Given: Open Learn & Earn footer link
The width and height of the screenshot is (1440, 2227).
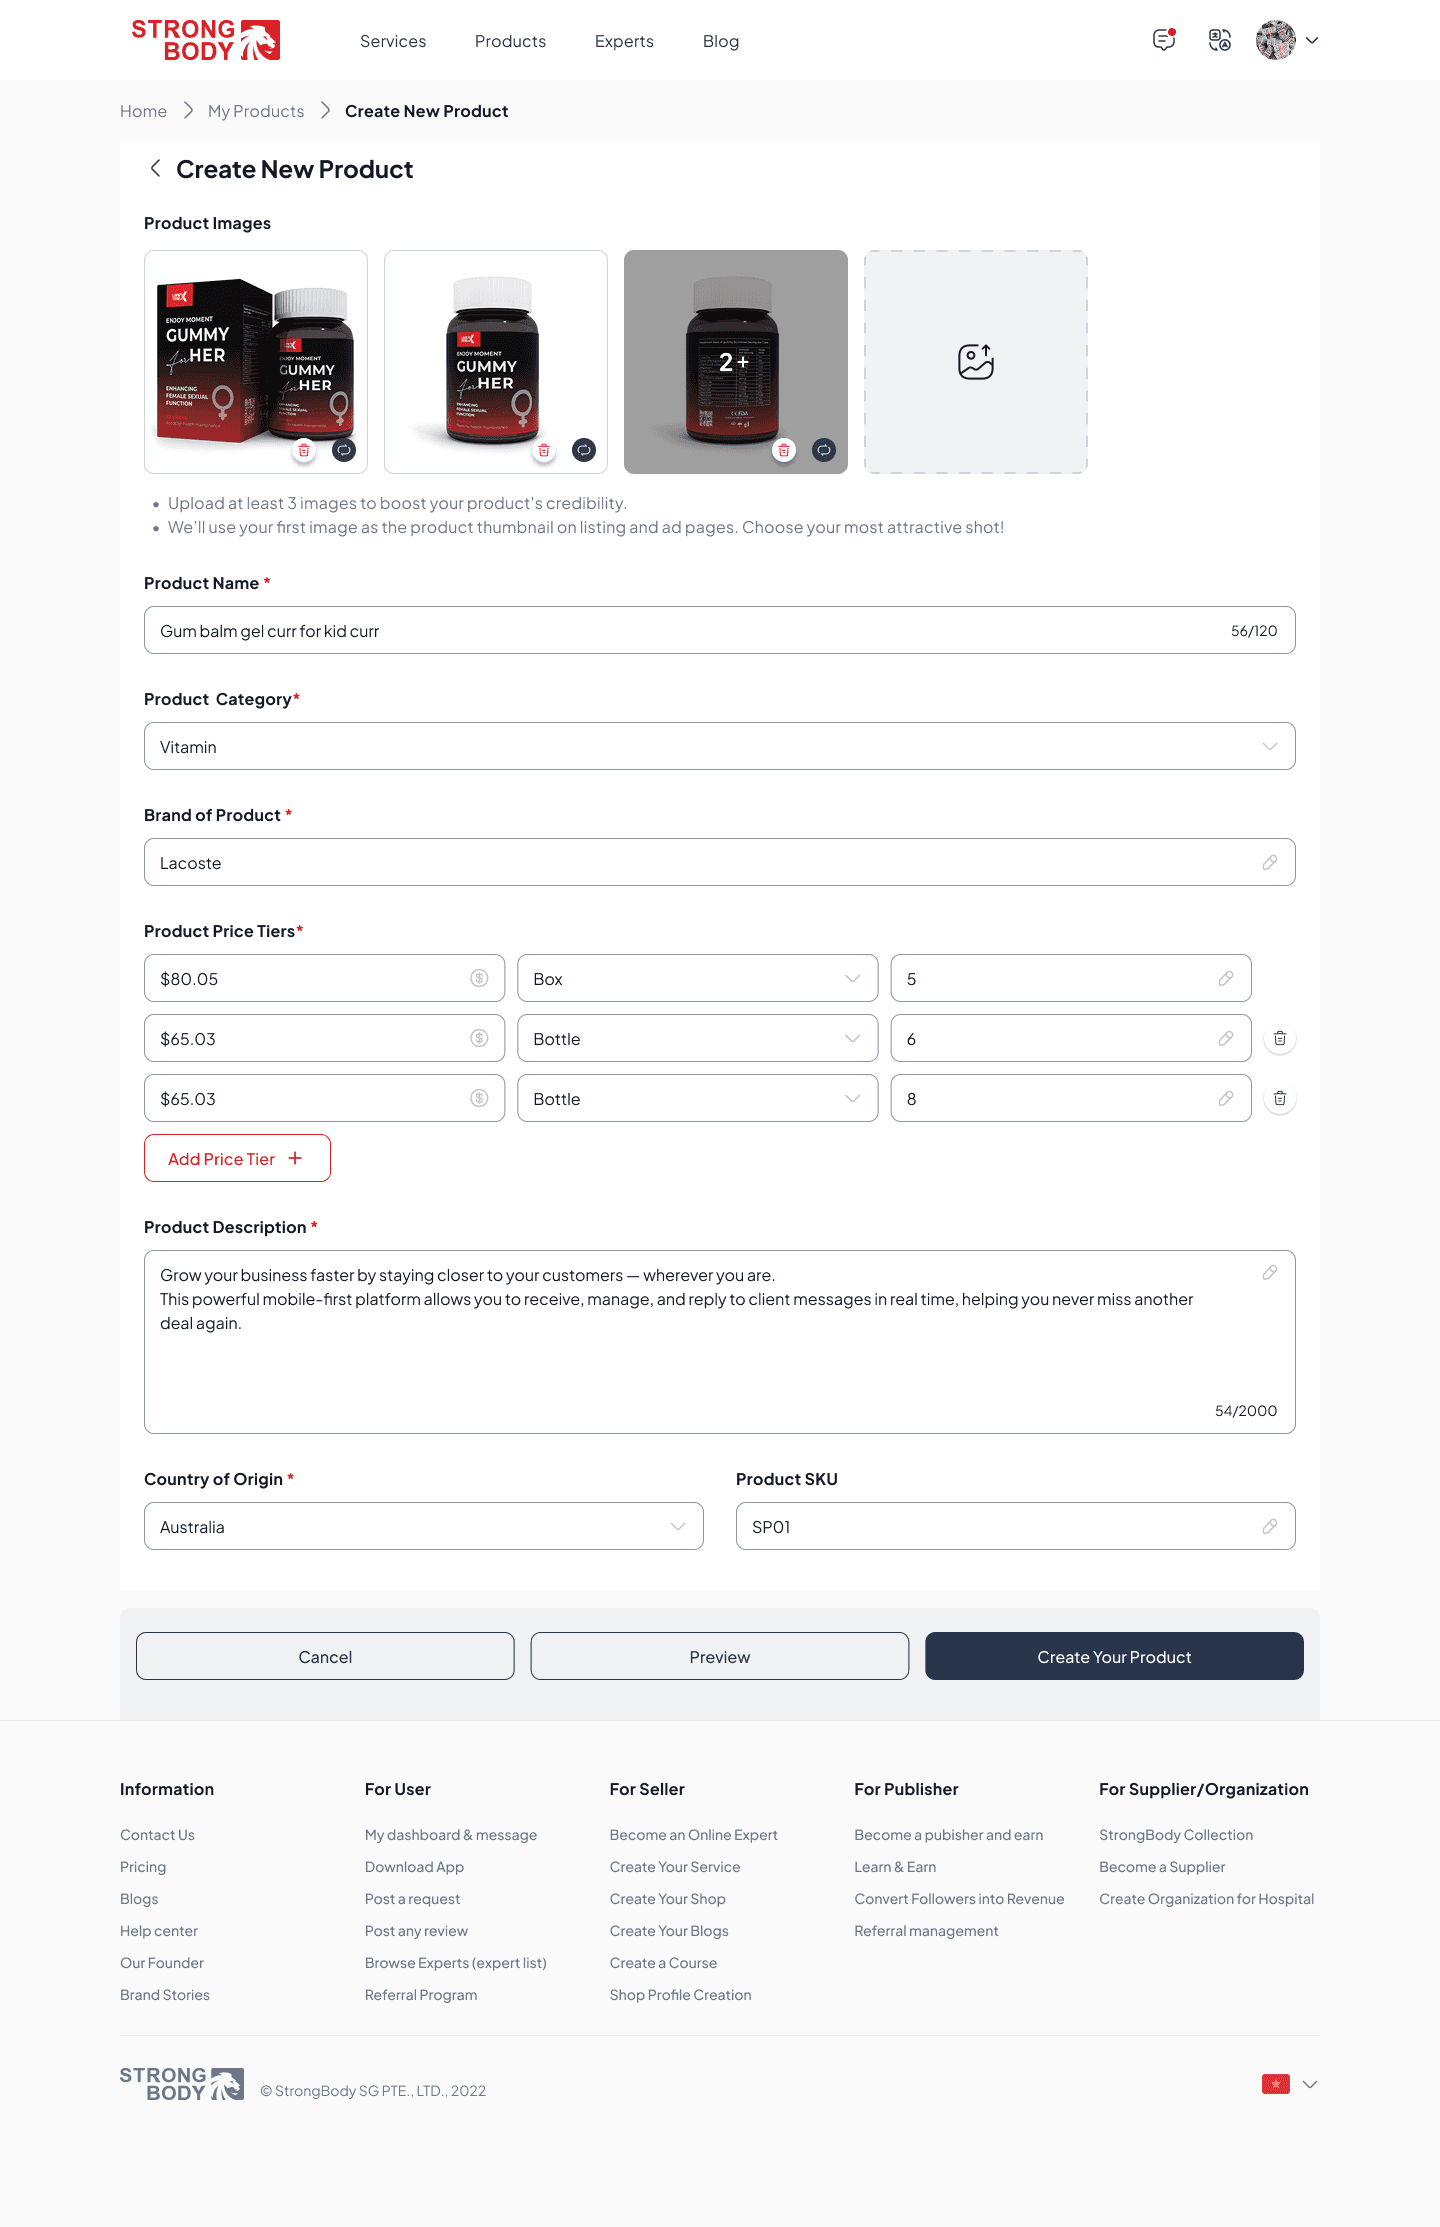Looking at the screenshot, I should point(895,1867).
